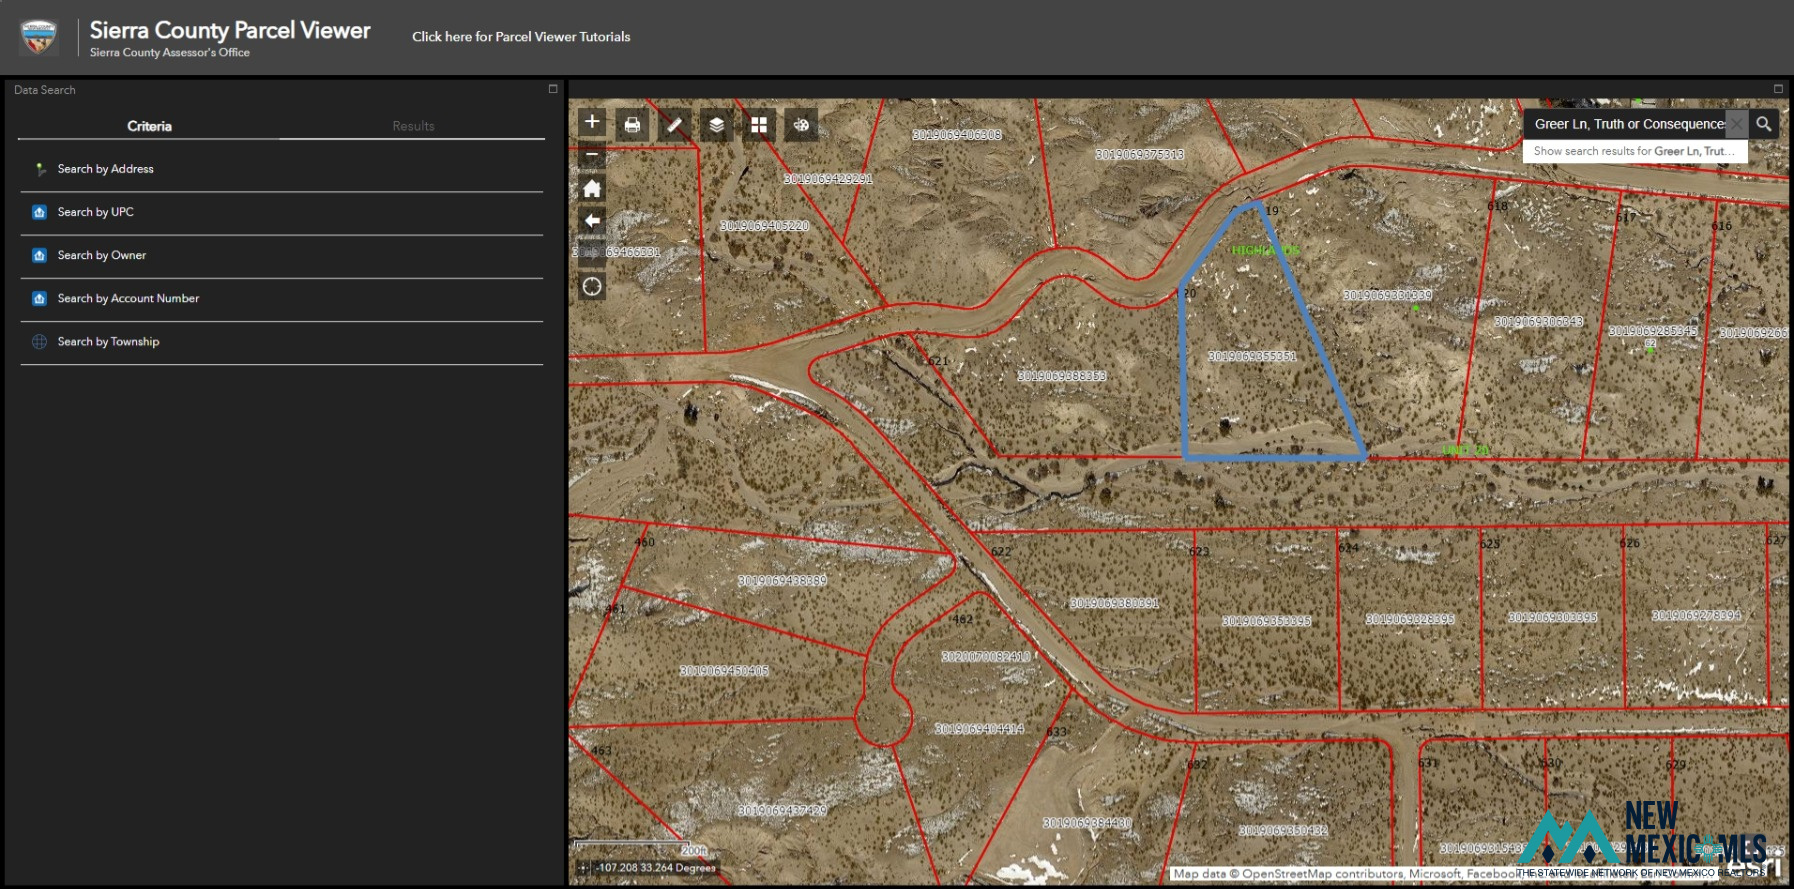The image size is (1794, 889).
Task: Click the Sierra County Parcel Viewer title
Action: pyautogui.click(x=230, y=30)
